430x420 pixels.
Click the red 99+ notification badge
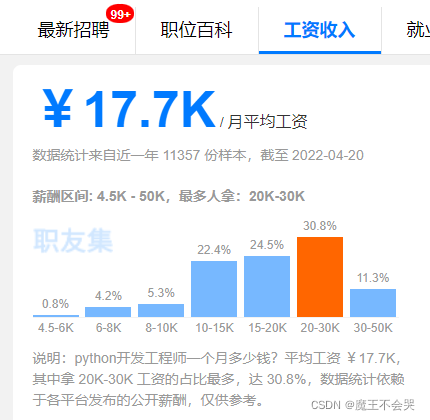pyautogui.click(x=120, y=14)
